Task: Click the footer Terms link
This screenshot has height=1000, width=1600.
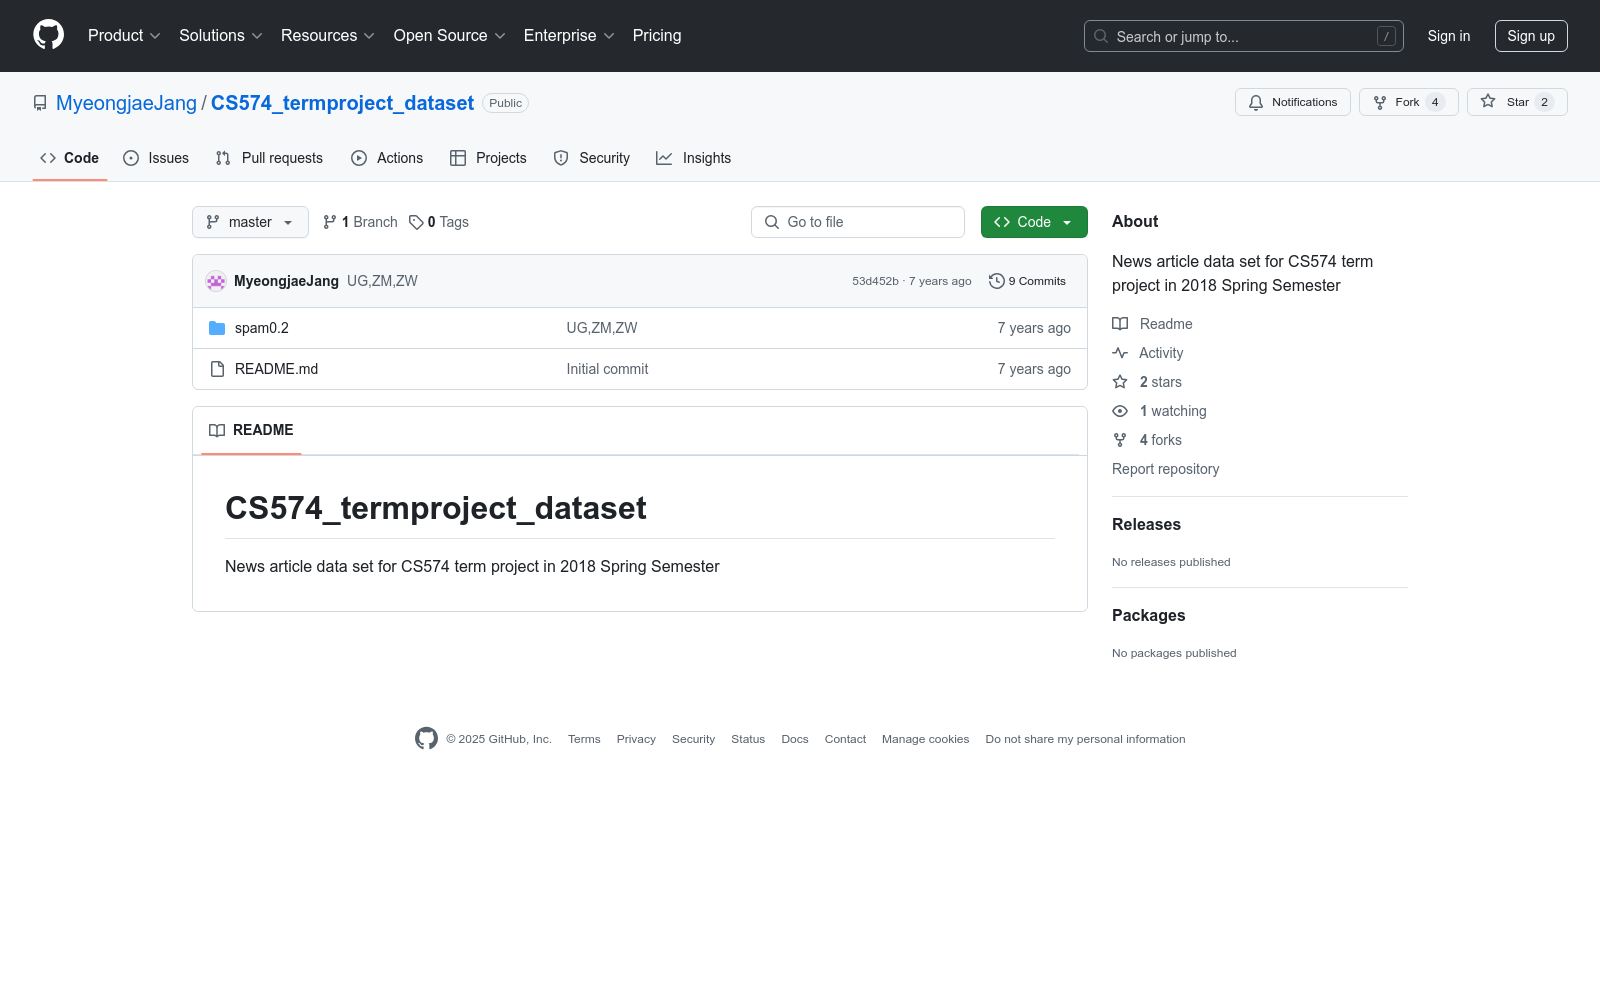Action: pyautogui.click(x=584, y=739)
